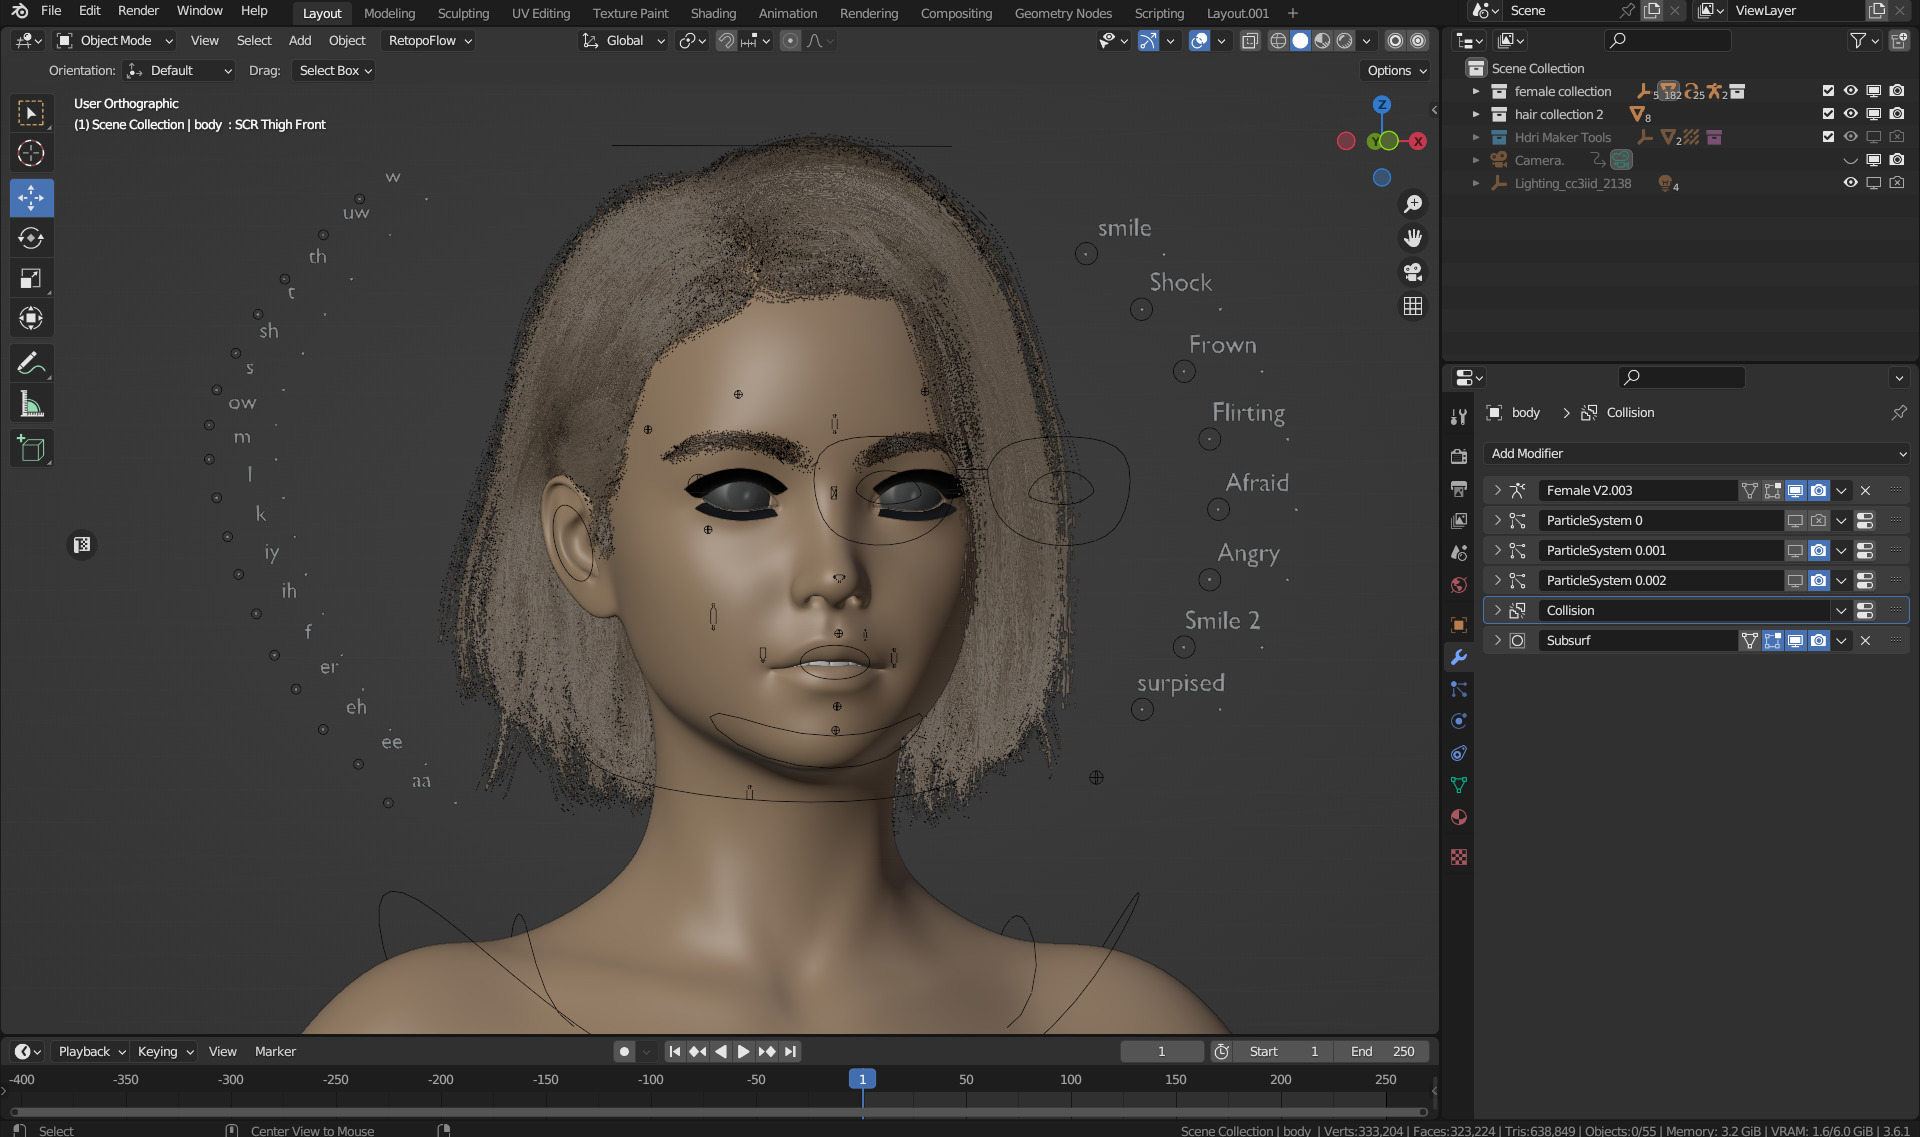This screenshot has width=1920, height=1137.
Task: Open the Add Modifier dropdown
Action: click(x=1697, y=454)
